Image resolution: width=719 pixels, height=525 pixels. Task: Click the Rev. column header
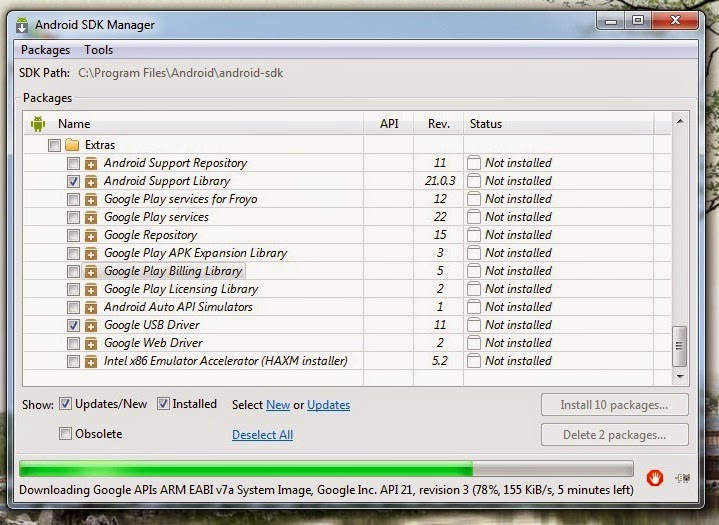click(439, 124)
